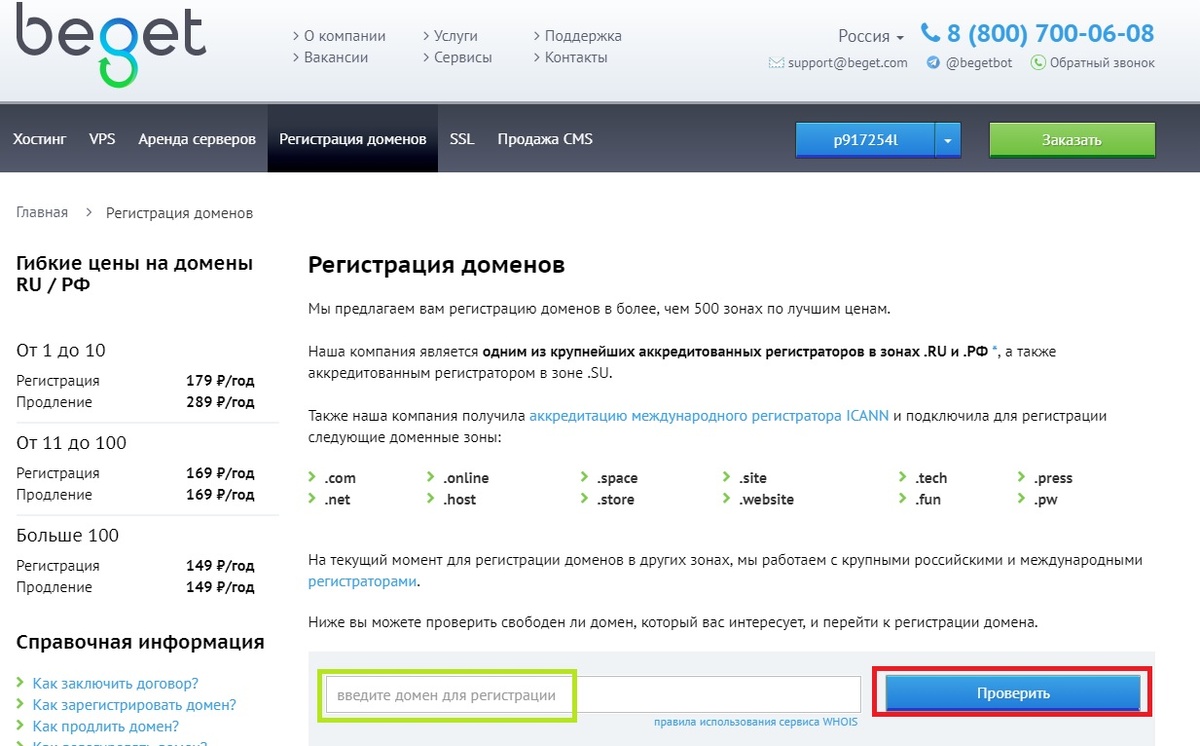
Task: Click the phone icon beside 8 (800) 700-06-08
Action: 931,33
